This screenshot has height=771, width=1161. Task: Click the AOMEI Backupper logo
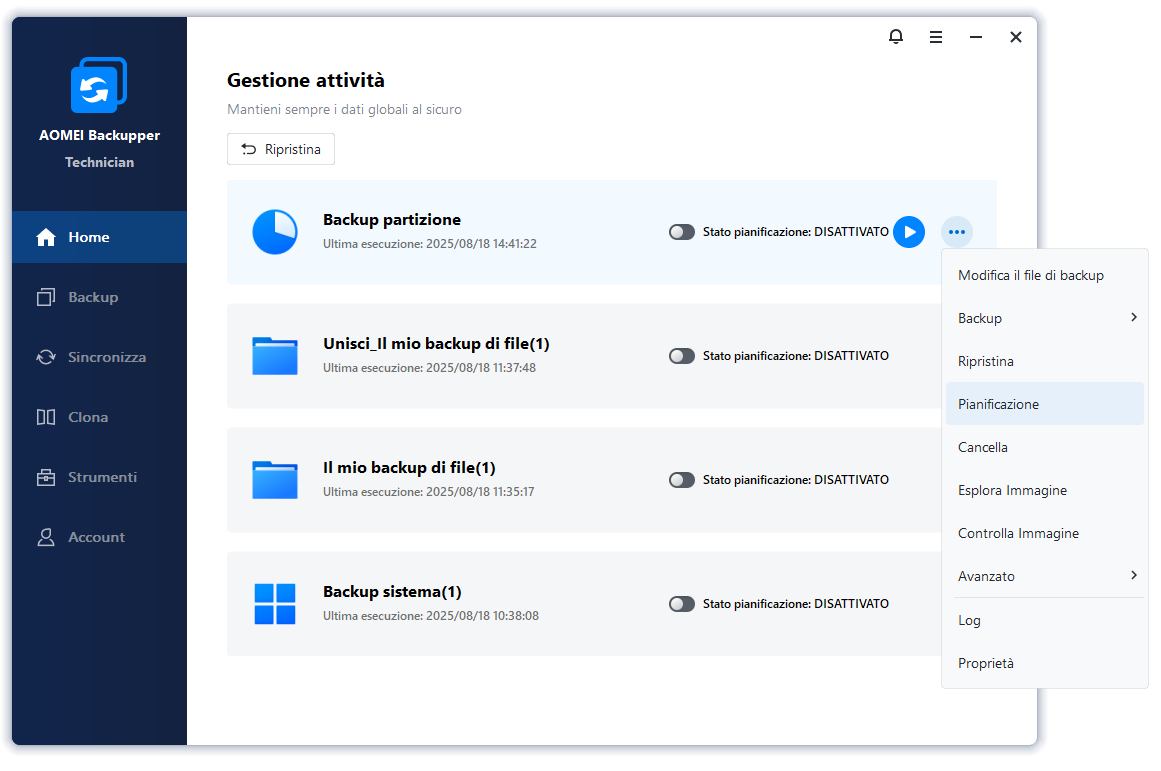point(99,85)
